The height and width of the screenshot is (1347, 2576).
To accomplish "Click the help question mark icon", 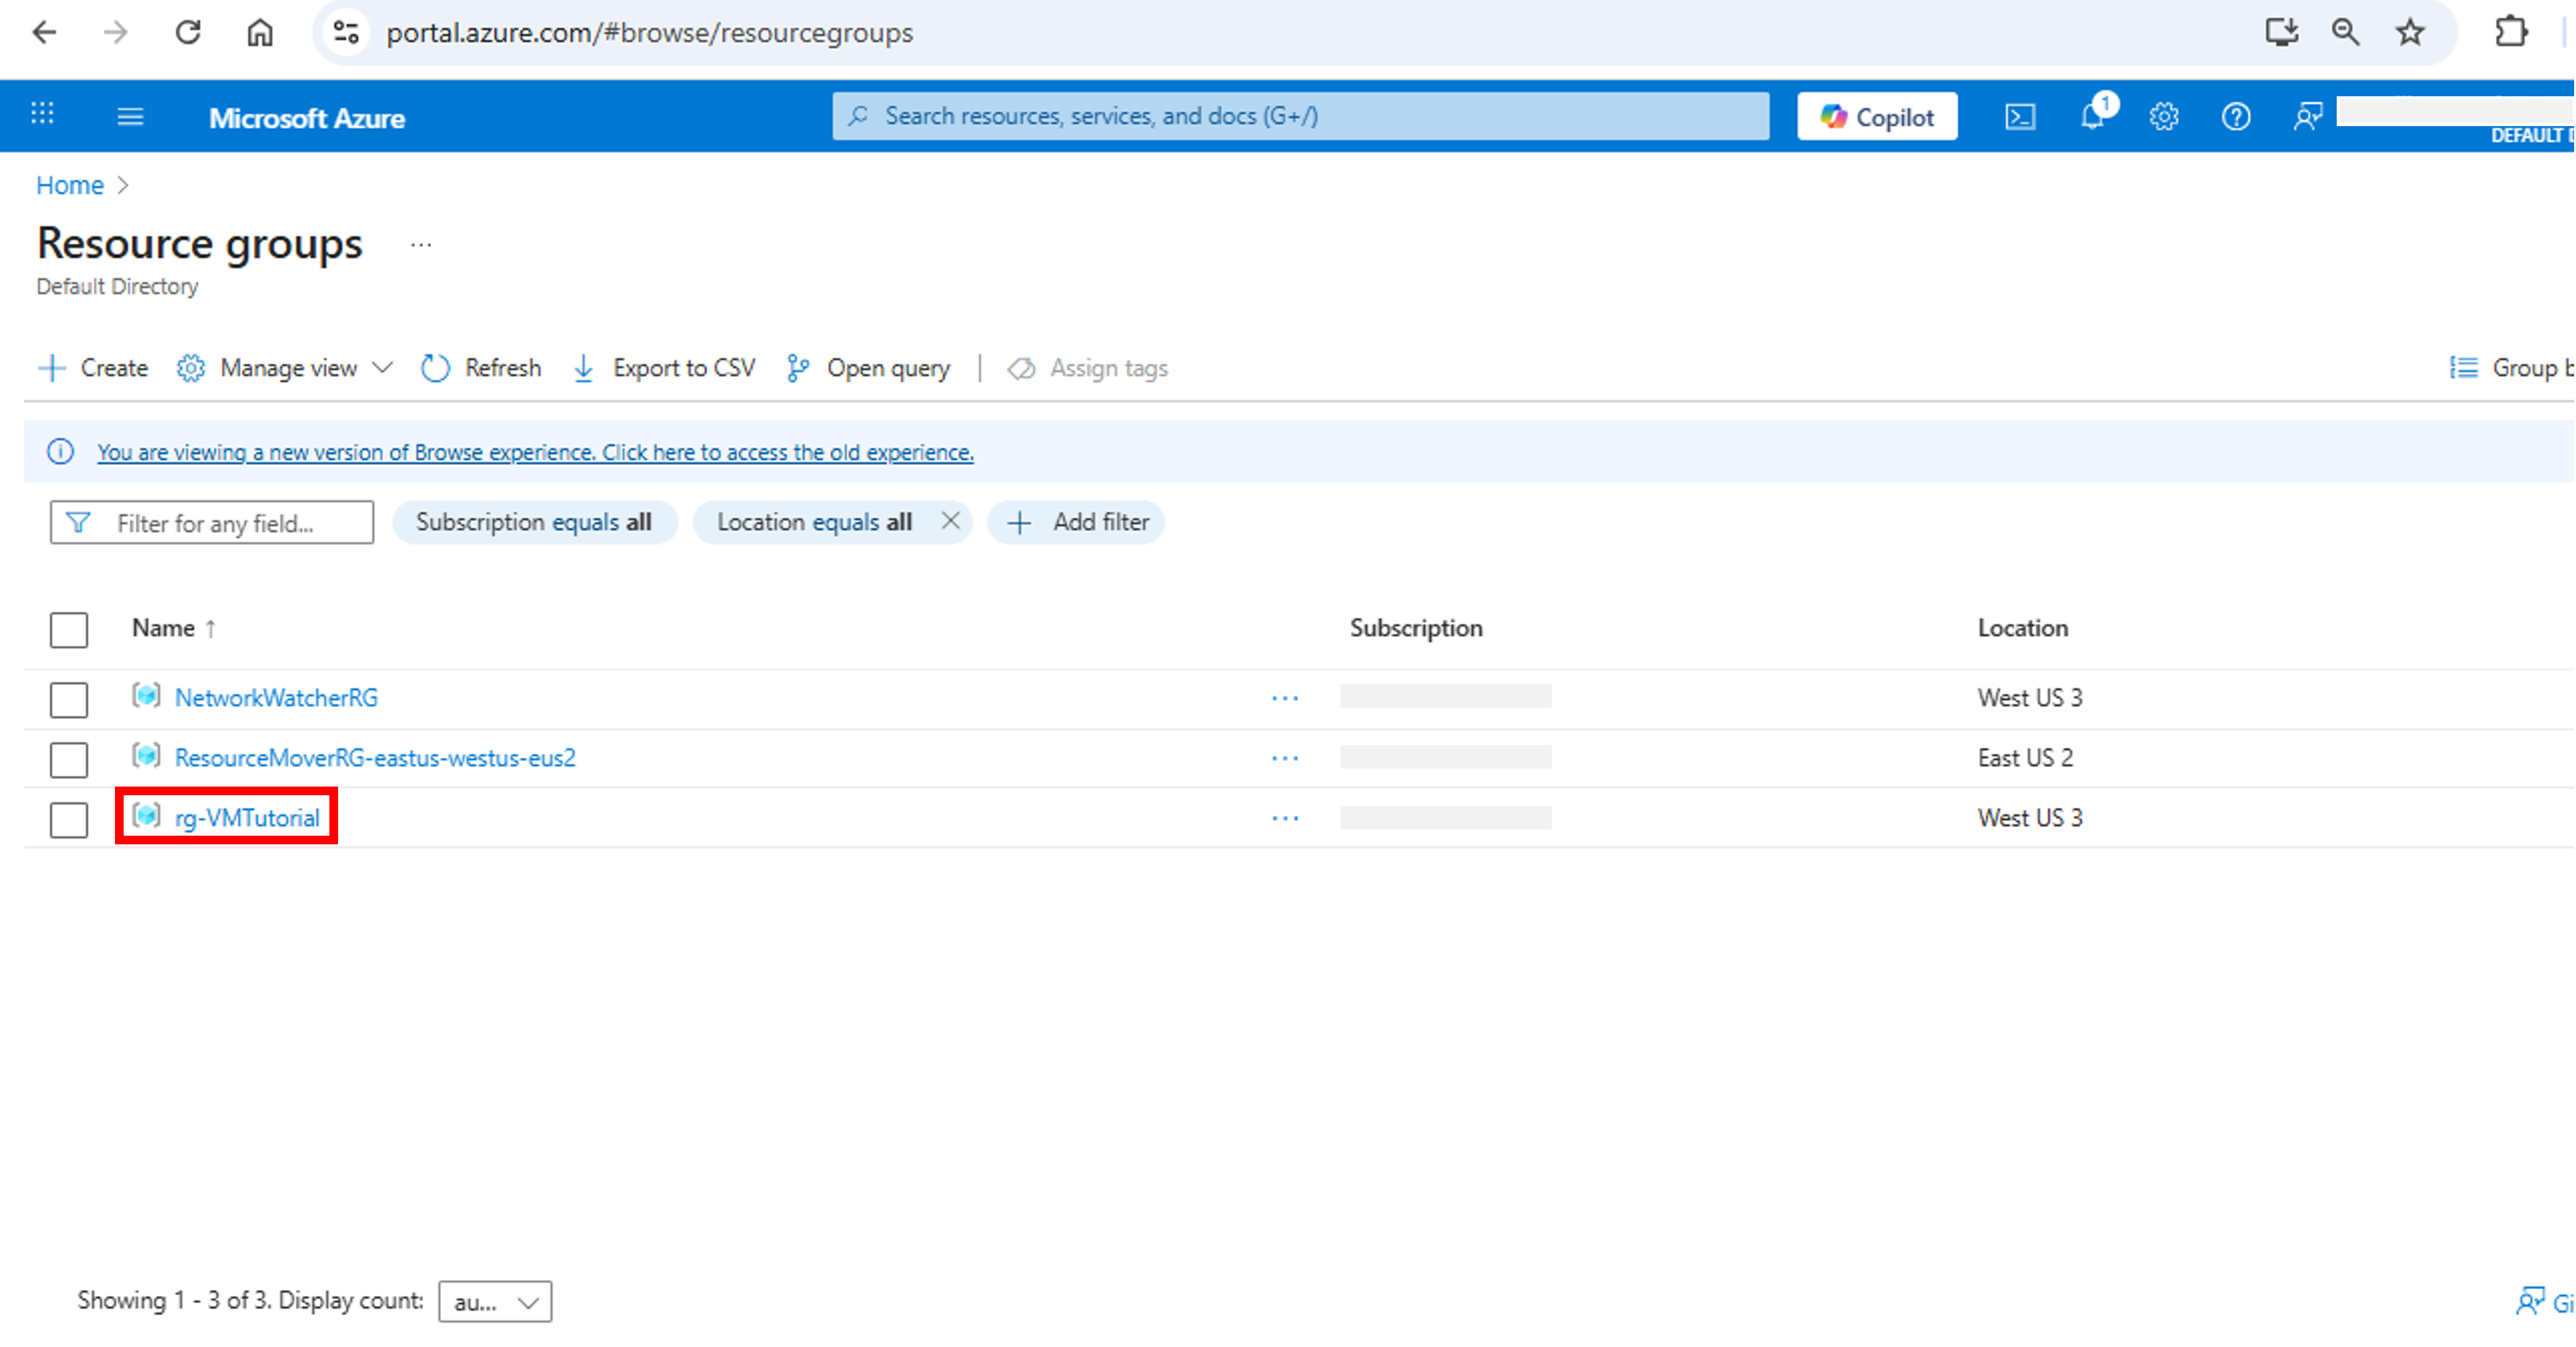I will click(x=2235, y=117).
